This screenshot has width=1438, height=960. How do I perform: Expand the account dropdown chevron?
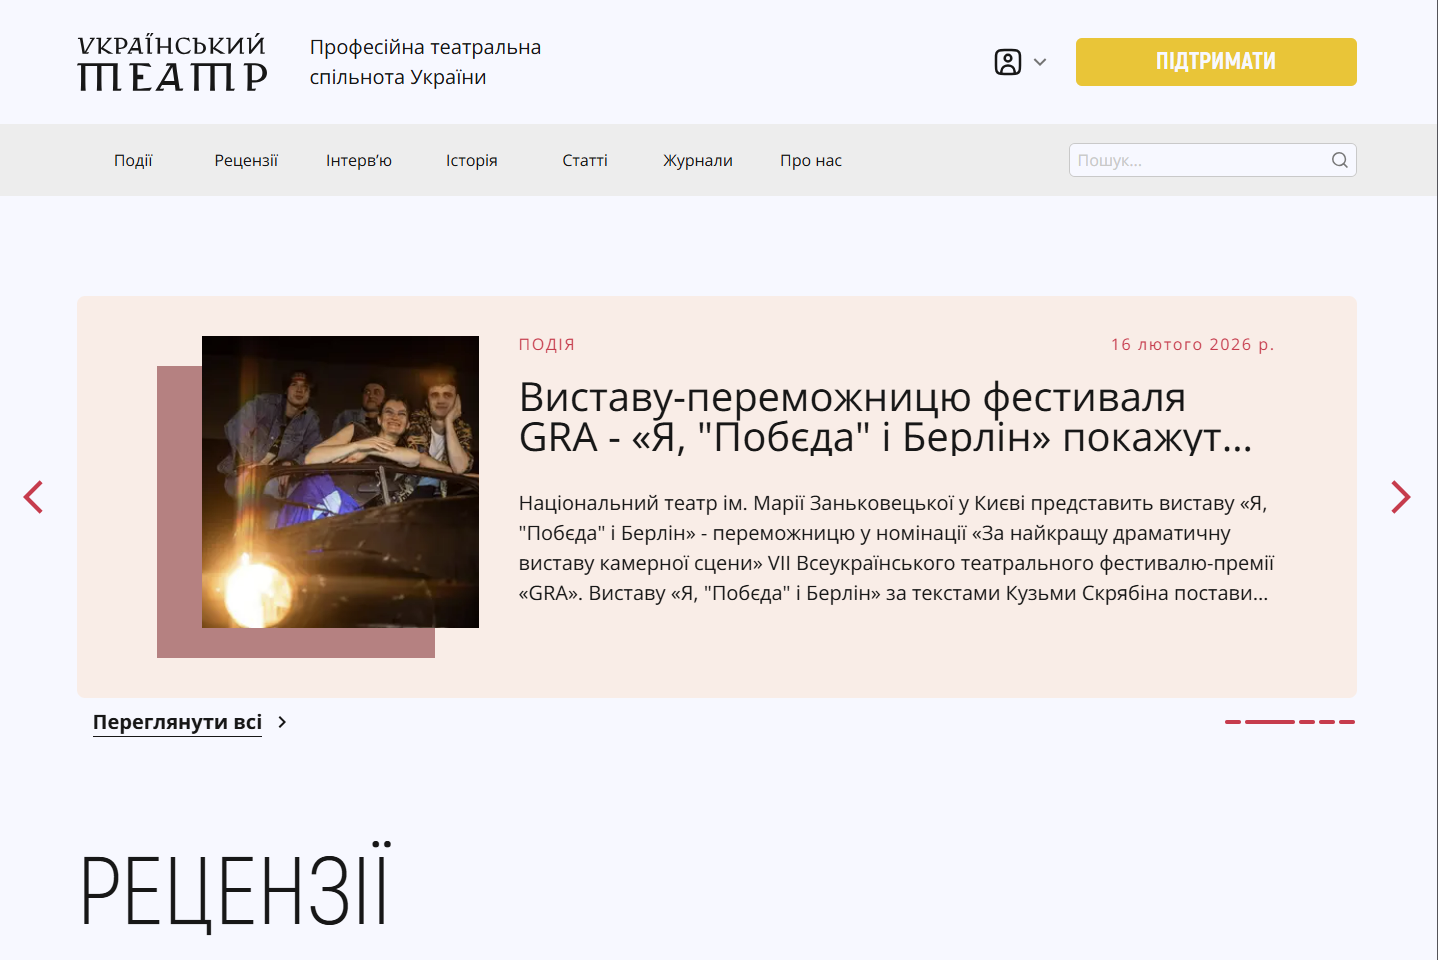pyautogui.click(x=1040, y=62)
